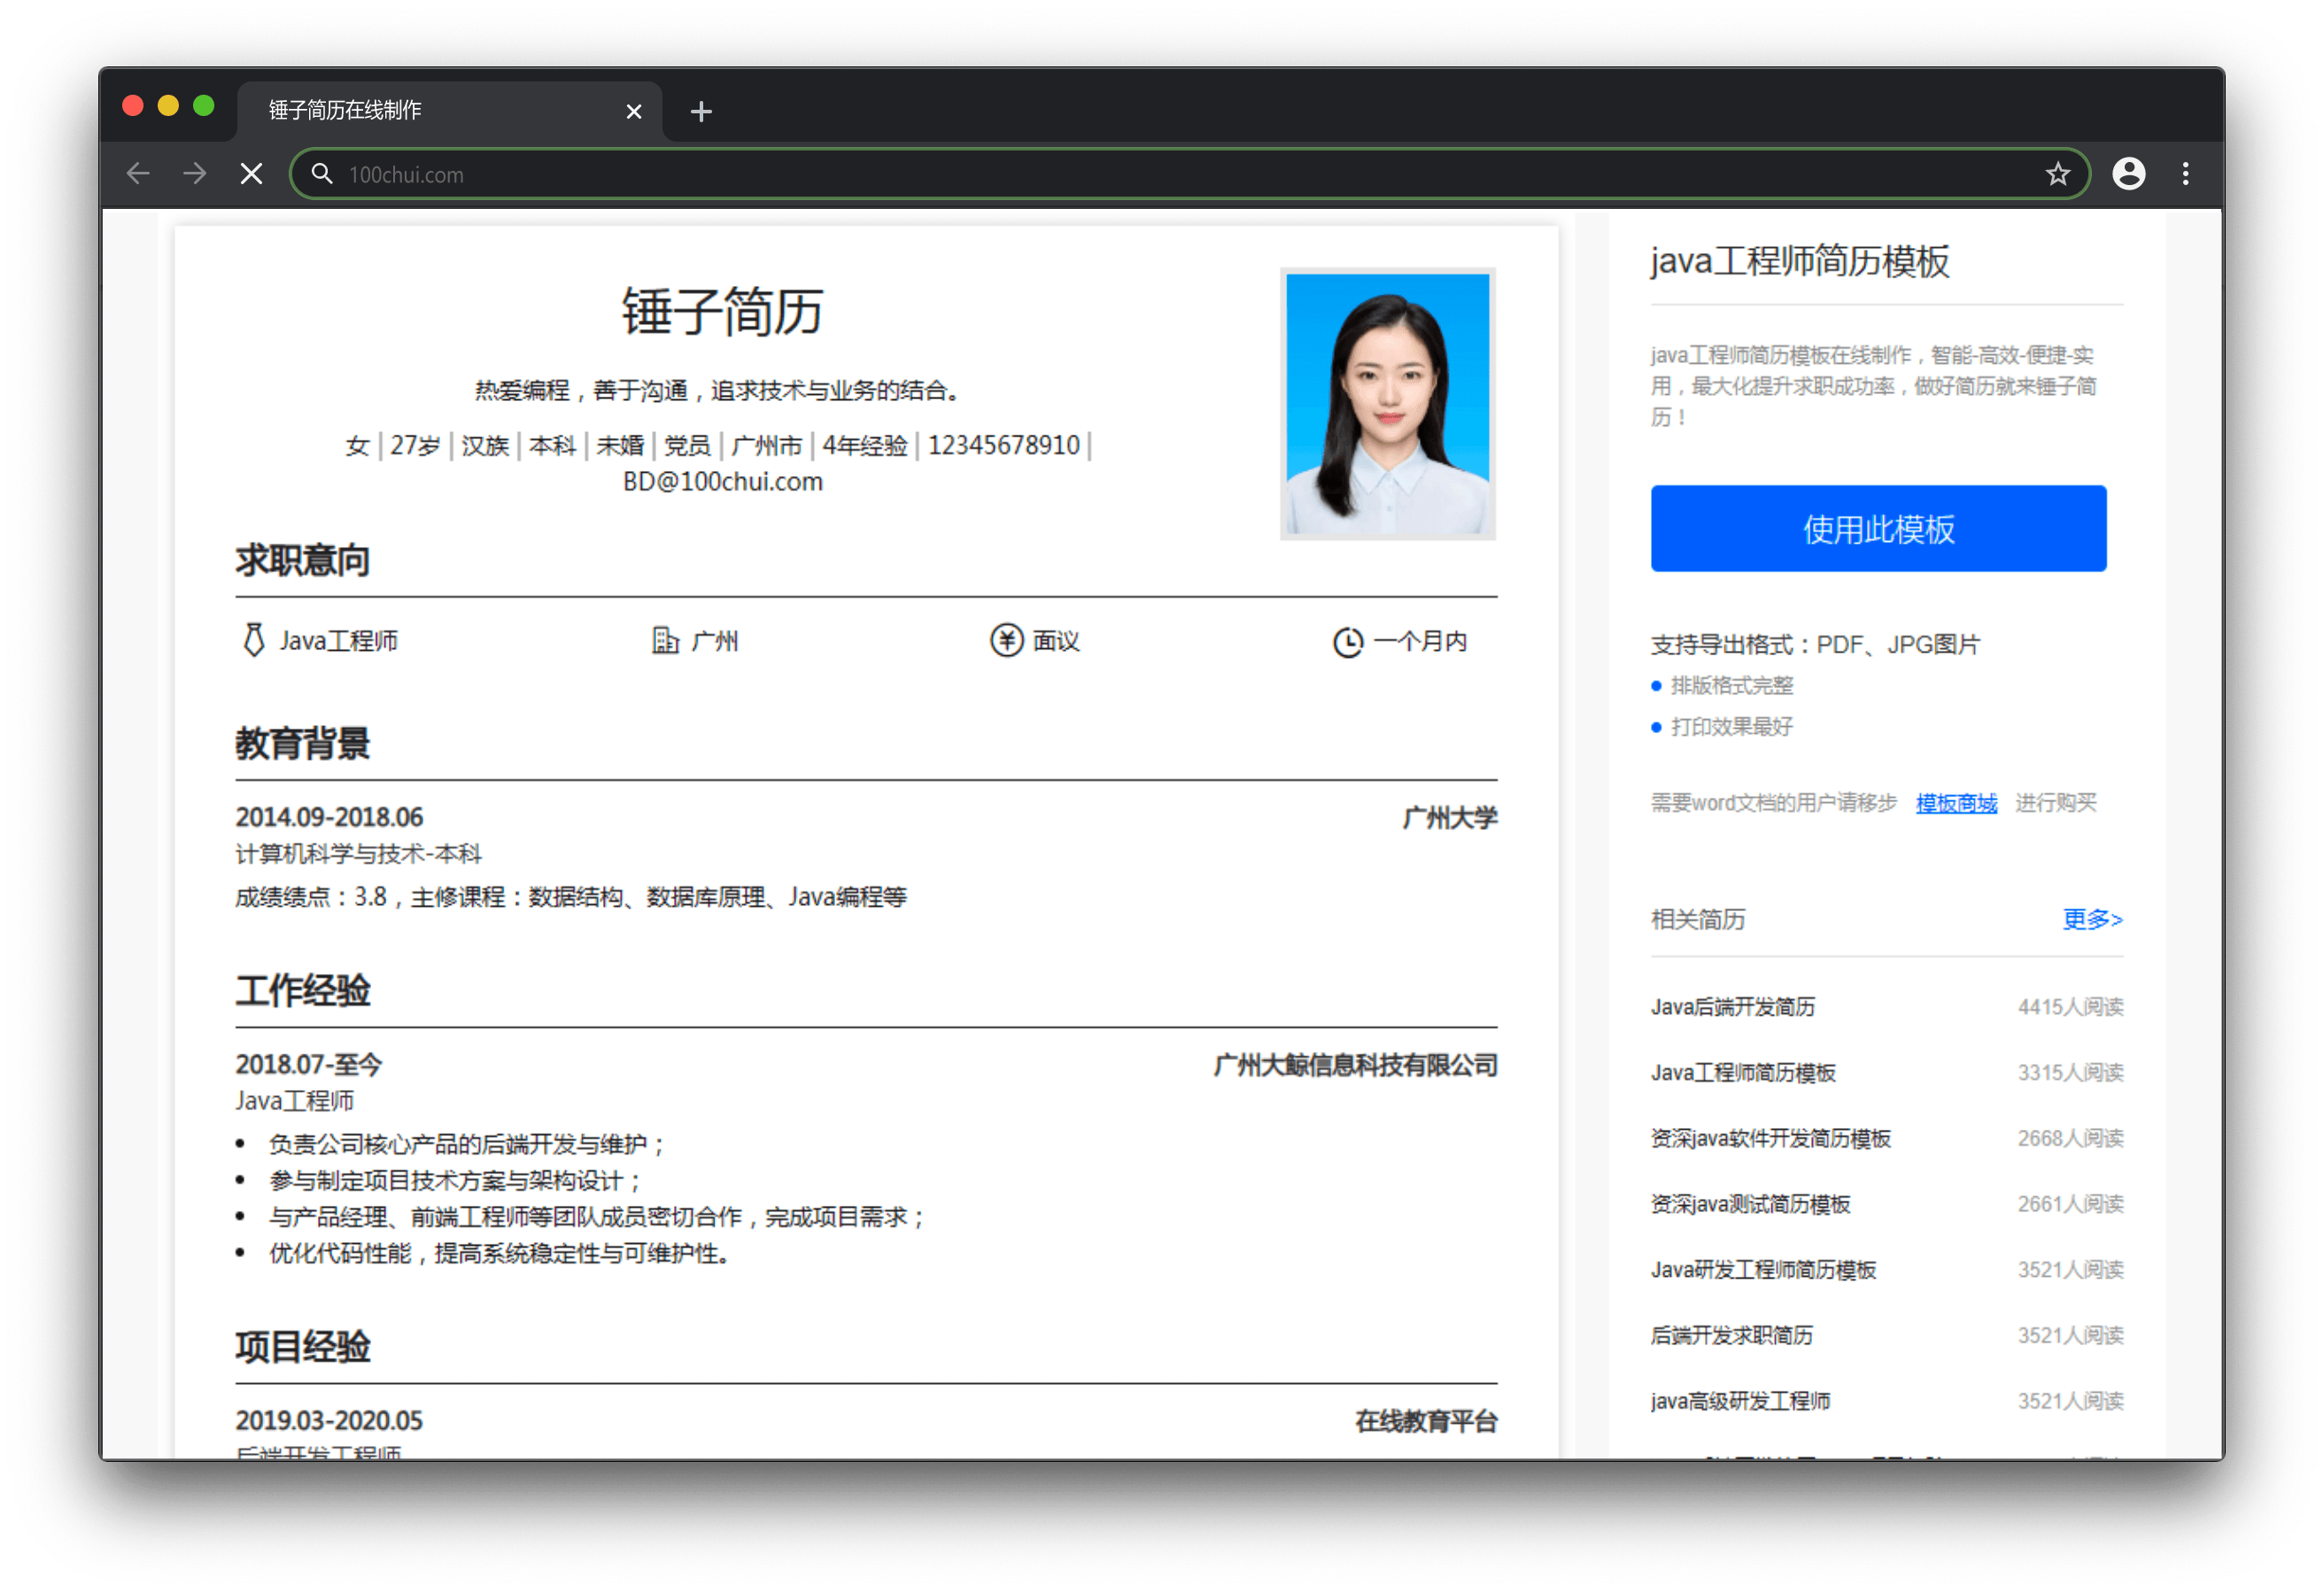
Task: Open the browser three-dot menu
Action: (x=2186, y=174)
